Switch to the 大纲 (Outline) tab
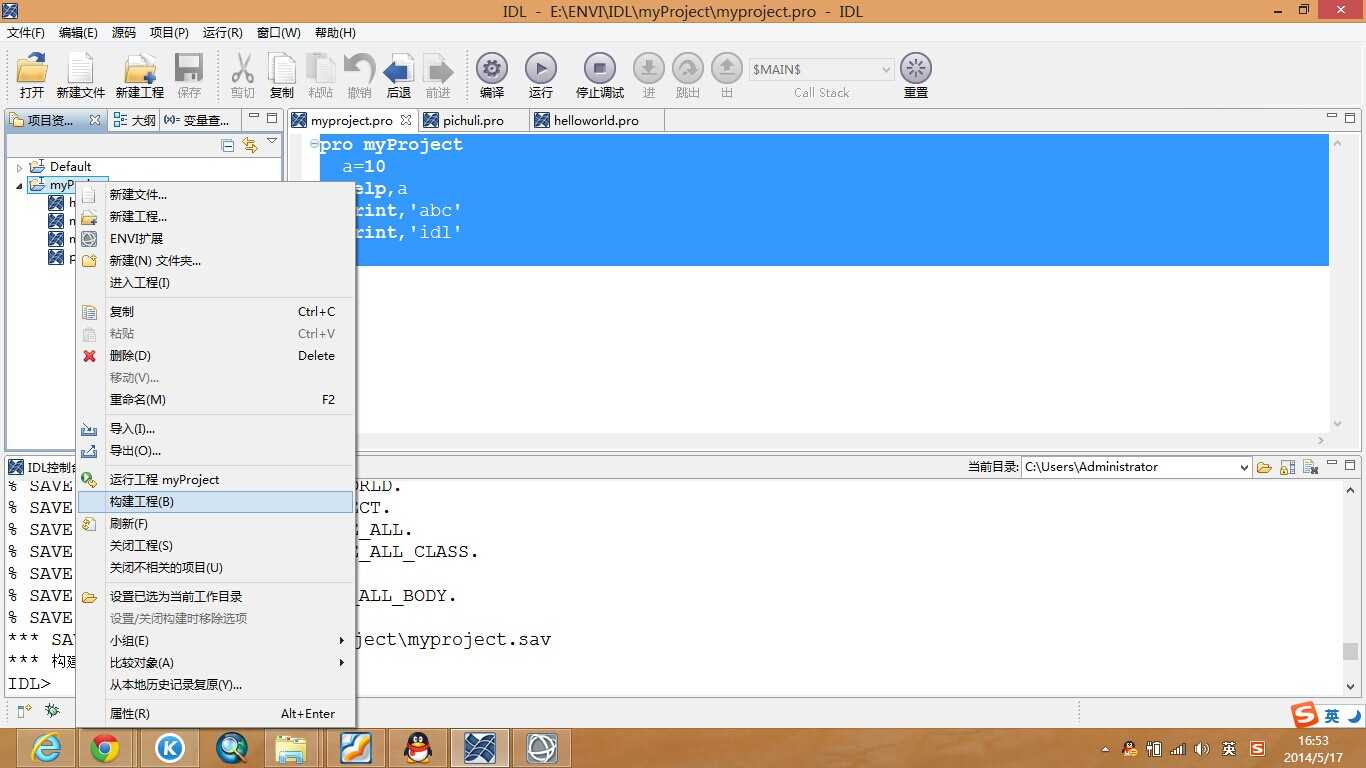This screenshot has width=1366, height=768. pos(134,120)
